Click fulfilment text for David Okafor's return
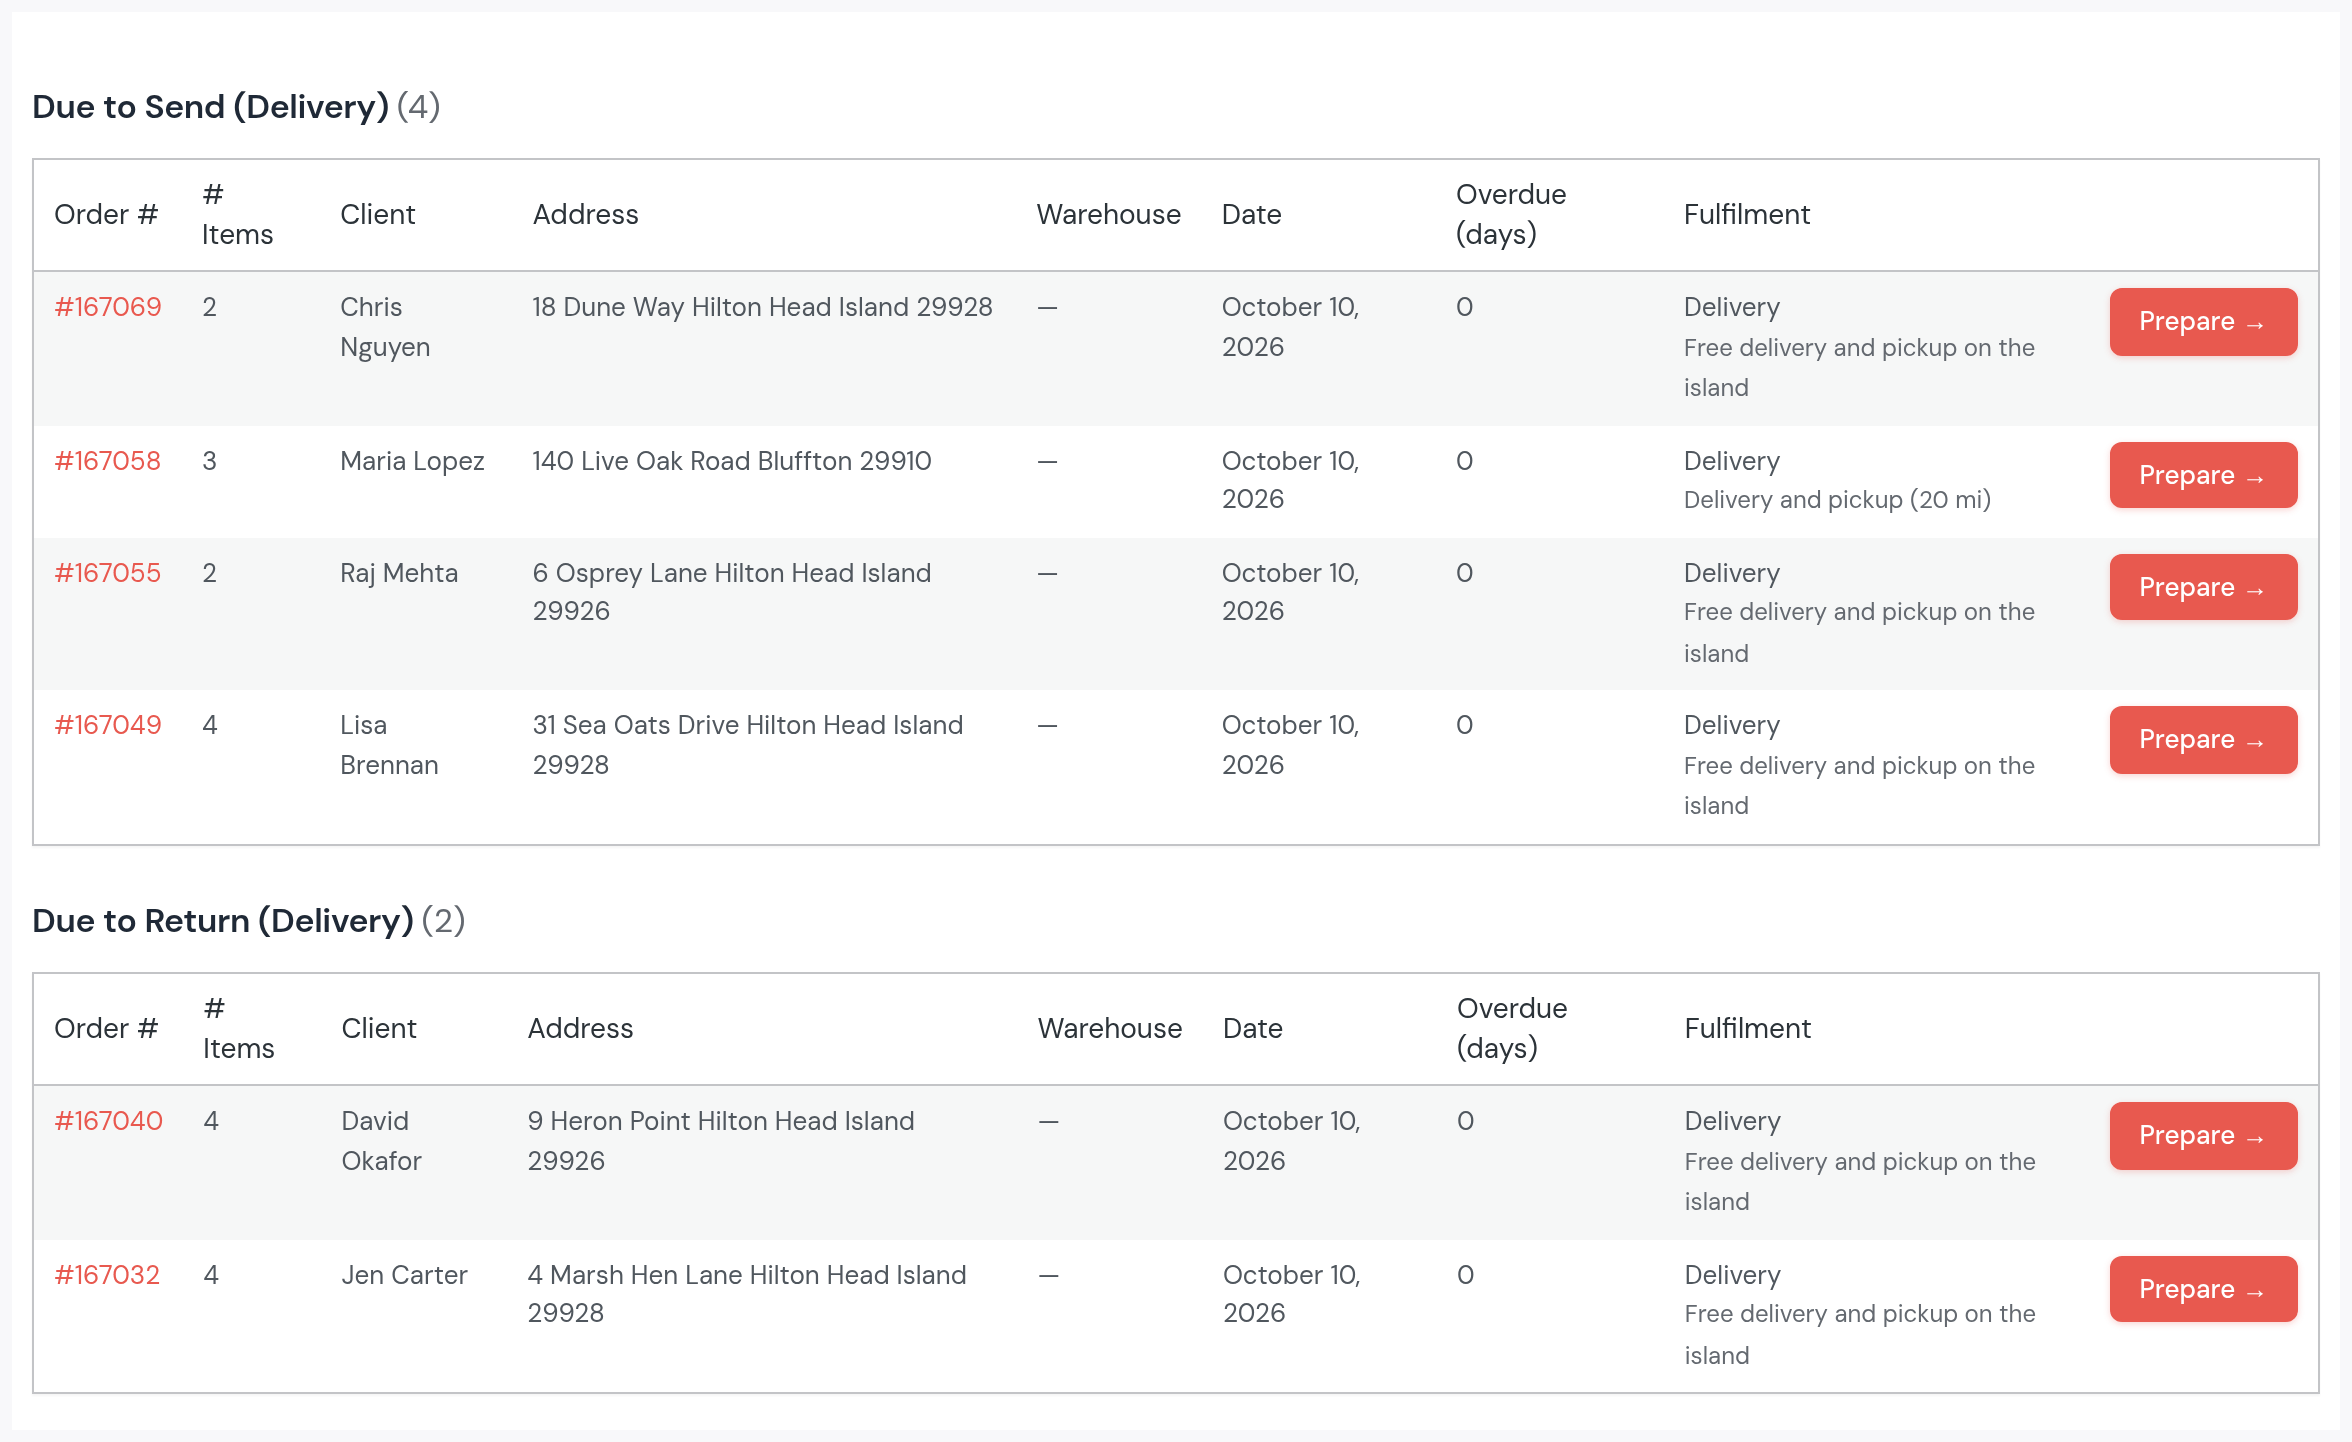 click(x=1860, y=1161)
